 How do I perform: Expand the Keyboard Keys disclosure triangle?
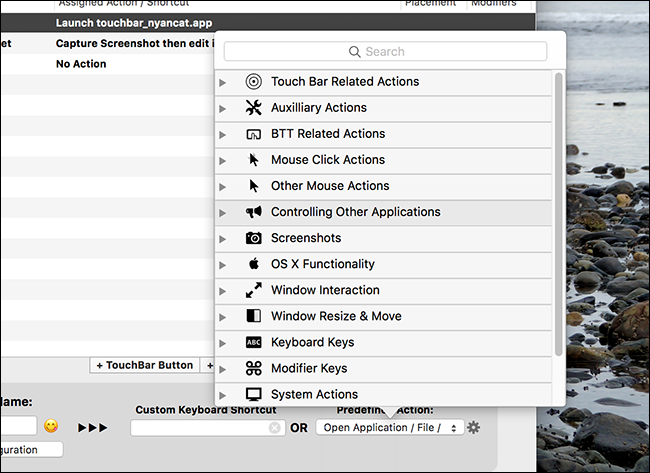(x=223, y=343)
